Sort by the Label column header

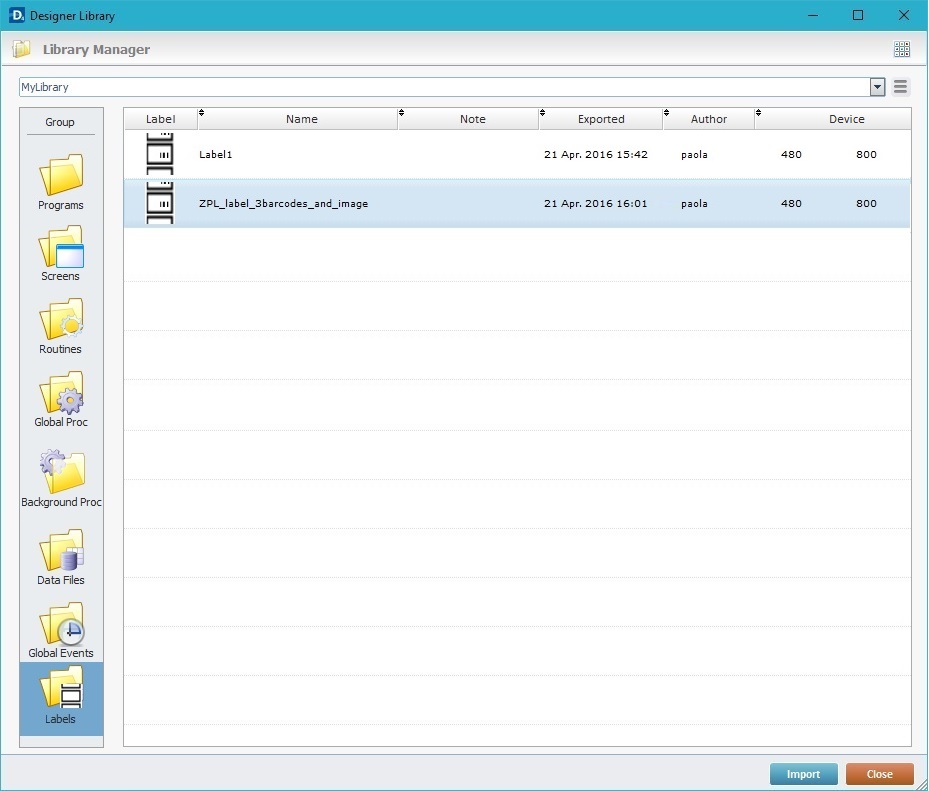coord(161,119)
